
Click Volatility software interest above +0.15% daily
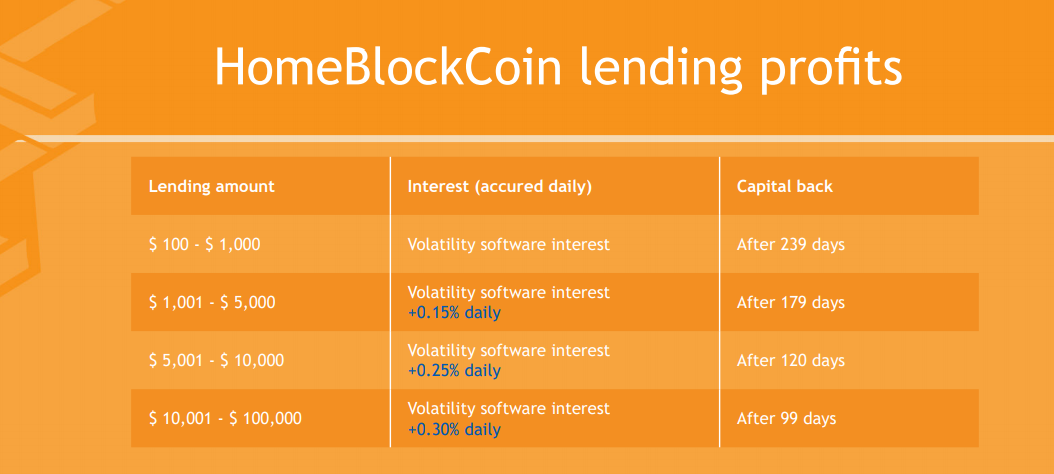pyautogui.click(x=509, y=292)
